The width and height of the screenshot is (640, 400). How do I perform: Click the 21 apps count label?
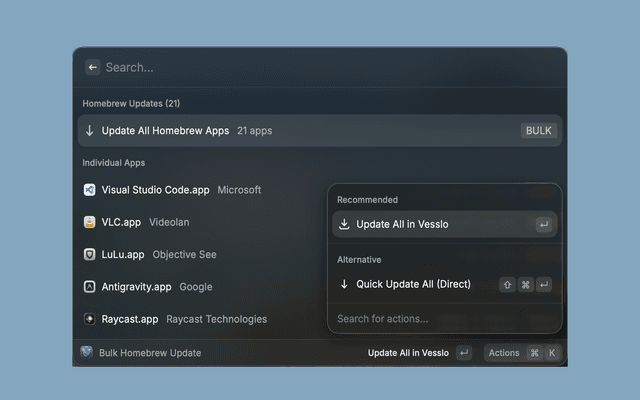tap(255, 131)
